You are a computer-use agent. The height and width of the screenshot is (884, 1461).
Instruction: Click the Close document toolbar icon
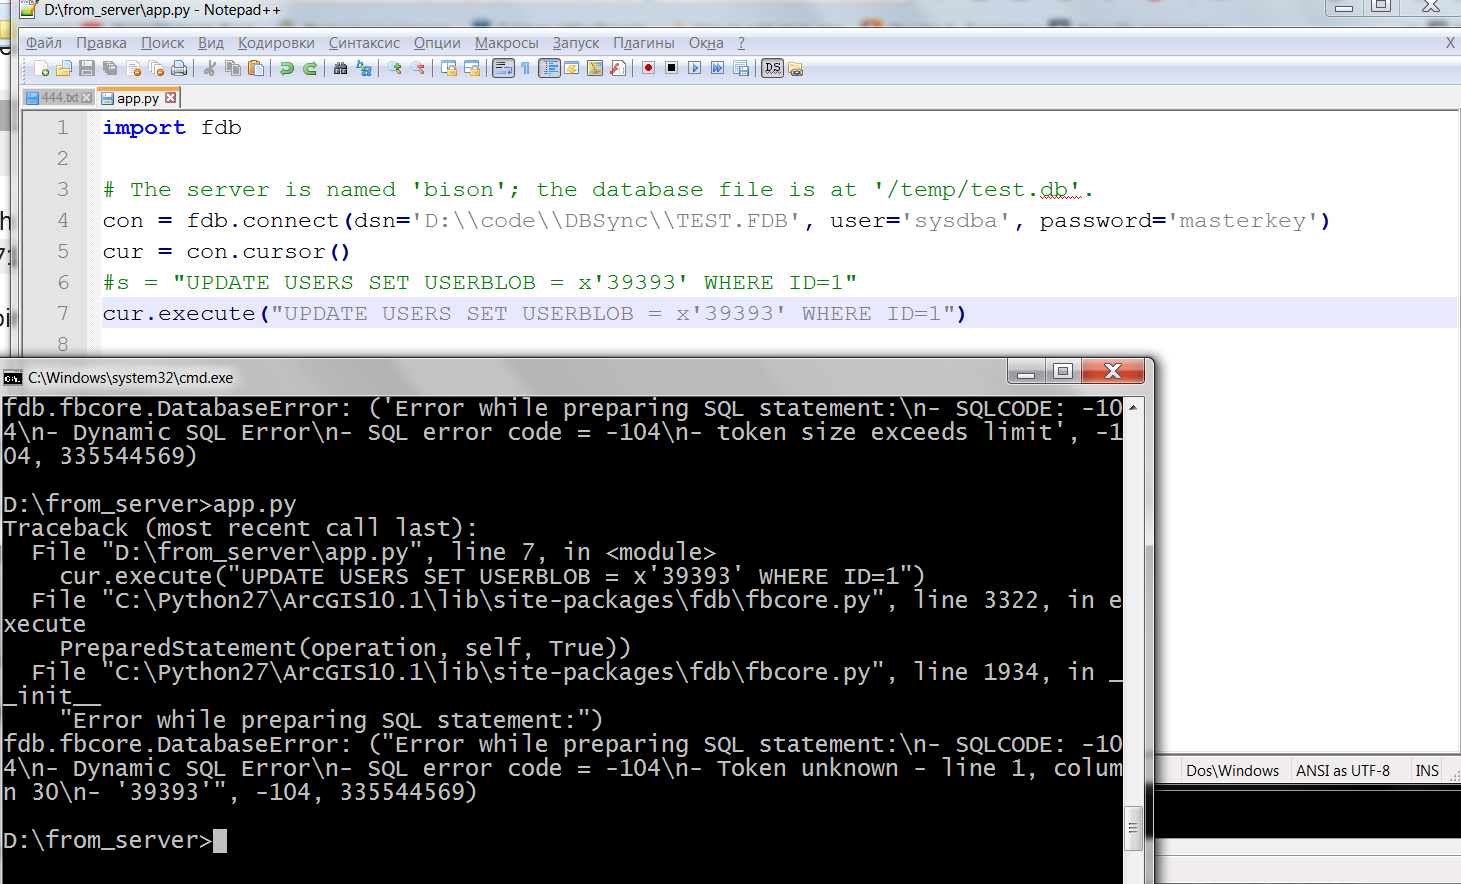point(134,68)
